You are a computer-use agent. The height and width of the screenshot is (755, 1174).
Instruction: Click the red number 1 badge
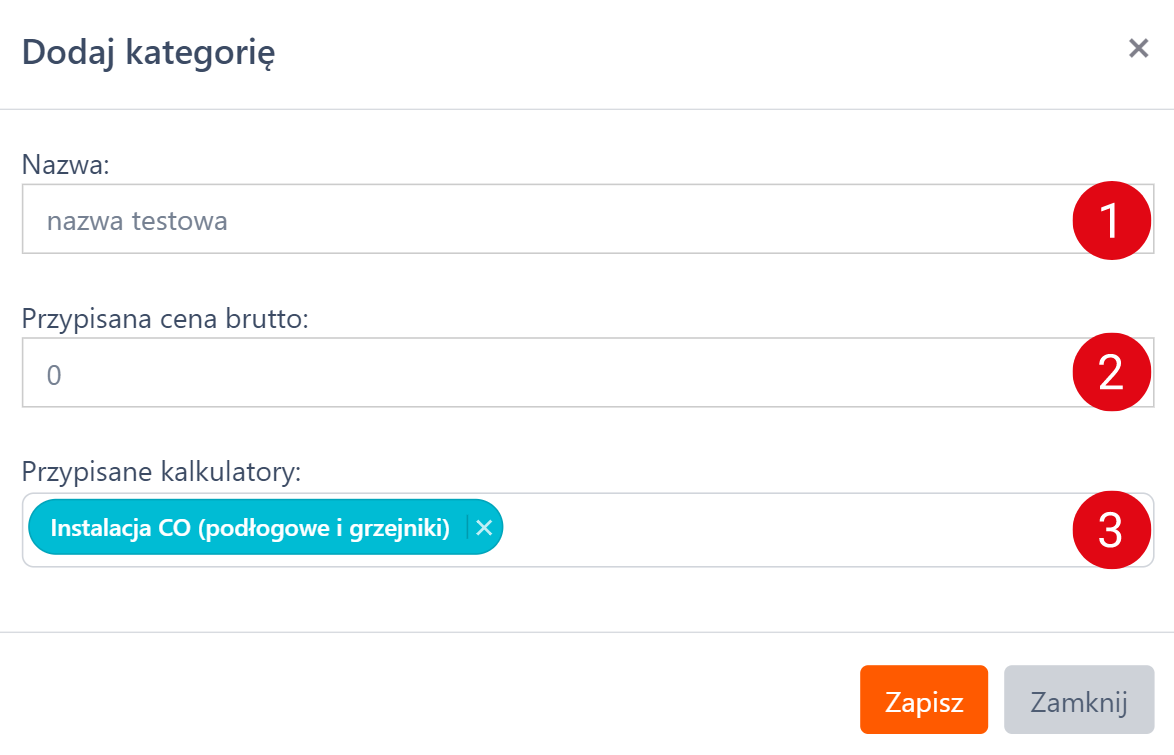point(1112,220)
